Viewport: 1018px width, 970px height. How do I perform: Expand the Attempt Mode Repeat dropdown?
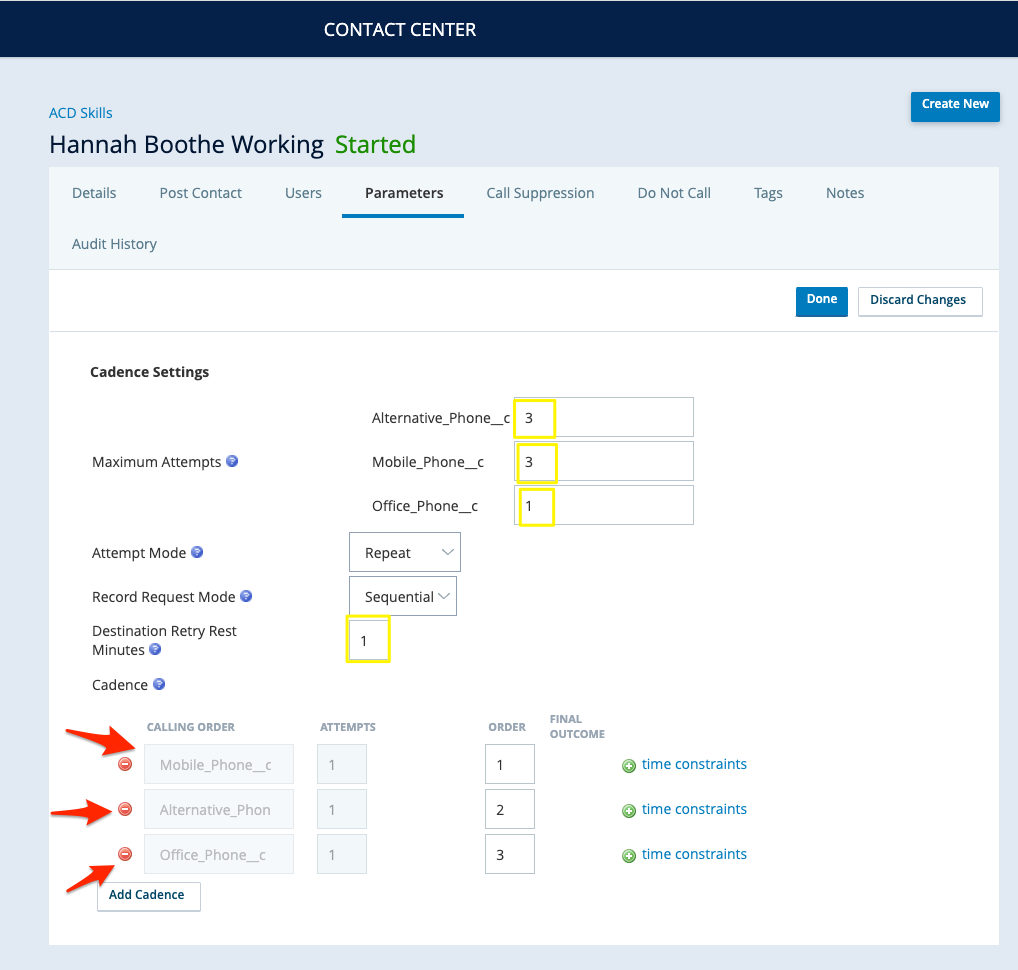[x=405, y=553]
